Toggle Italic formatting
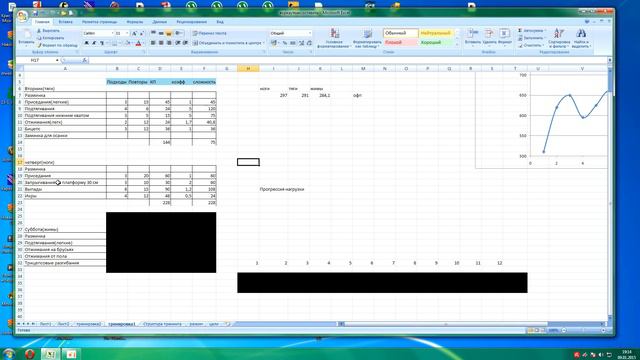640x360 pixels. 94,43
